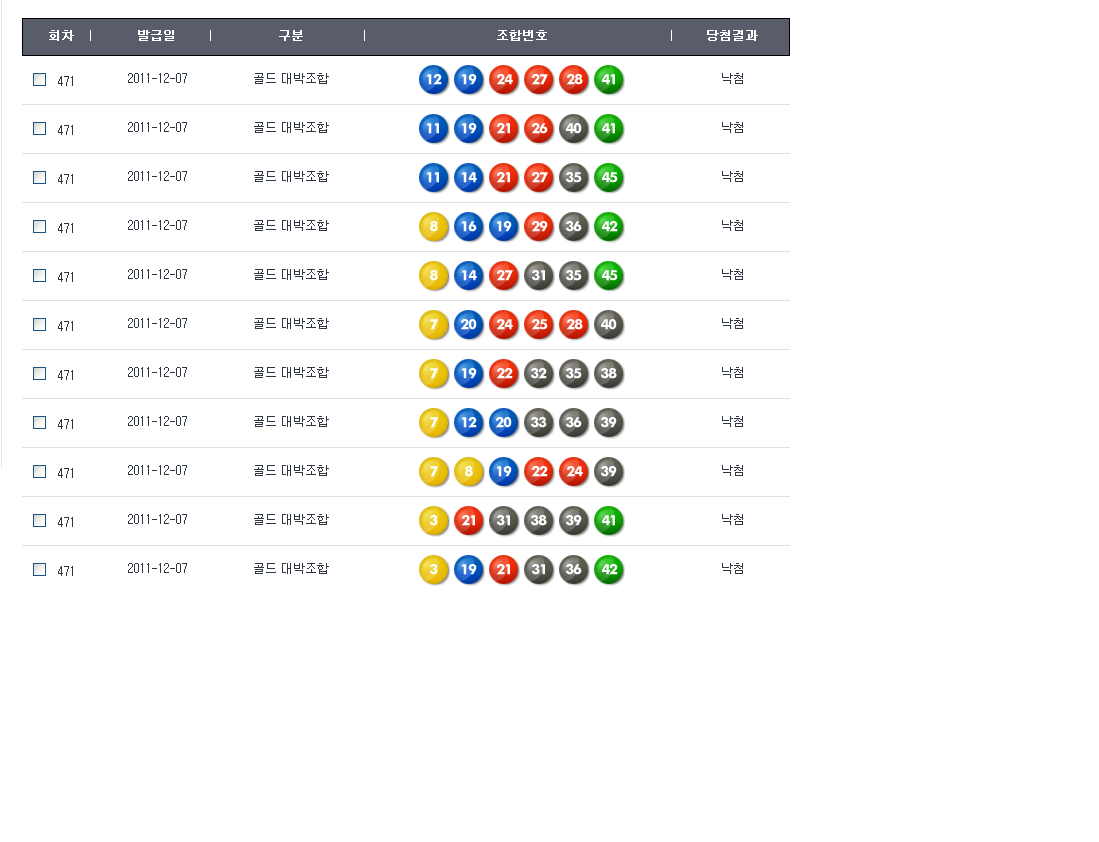The image size is (1099, 842).
Task: Select the blue number 16 ball
Action: click(x=468, y=227)
